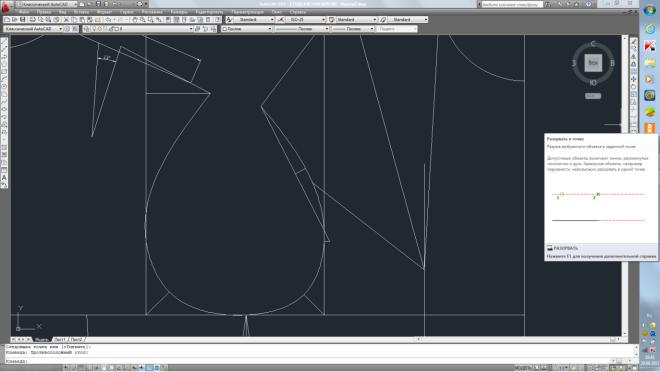The image size is (660, 372).
Task: Open the Формат menu
Action: 104,12
